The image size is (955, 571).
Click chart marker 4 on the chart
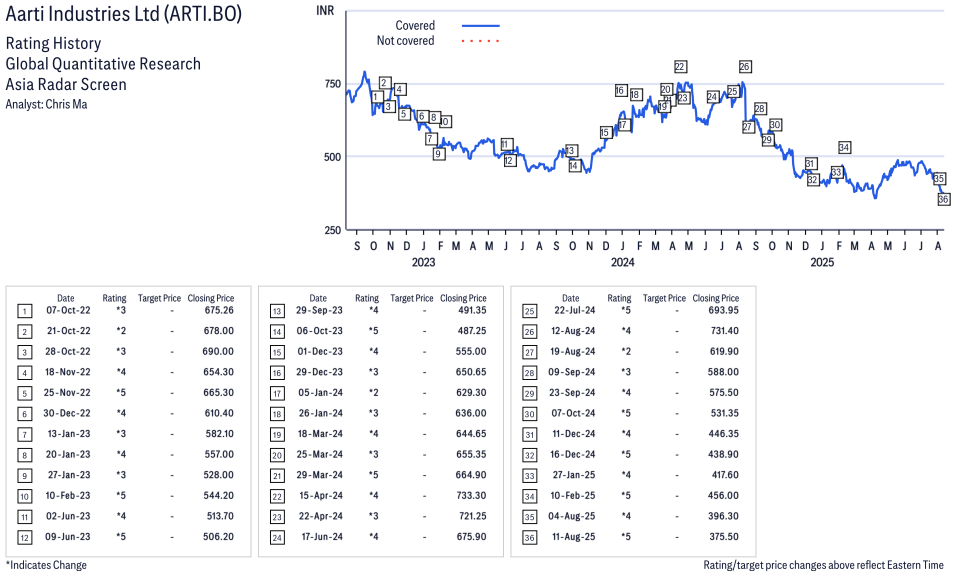400,89
